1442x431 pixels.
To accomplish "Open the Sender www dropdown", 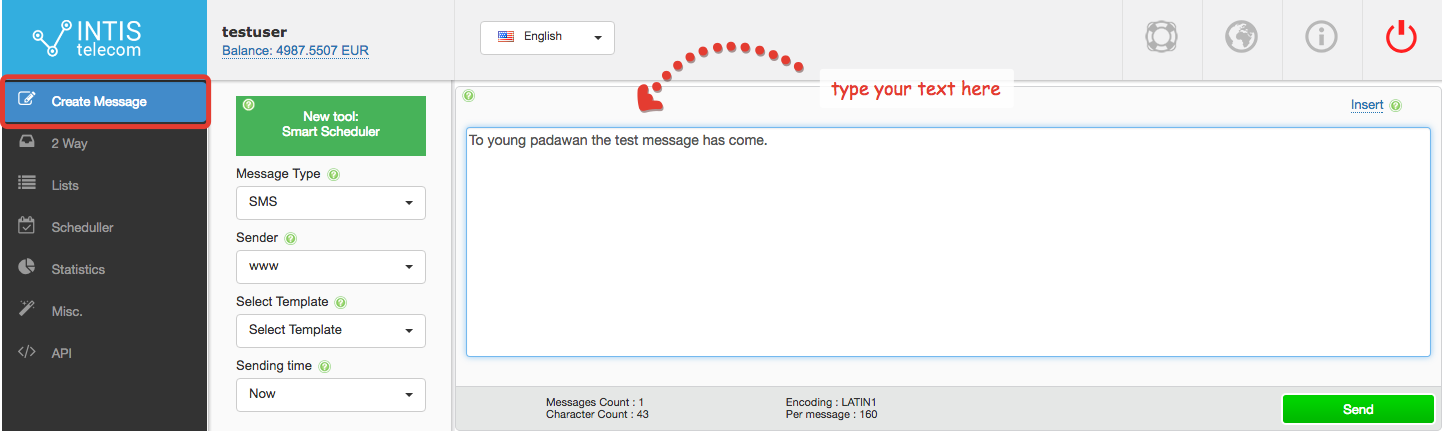I will [x=331, y=267].
